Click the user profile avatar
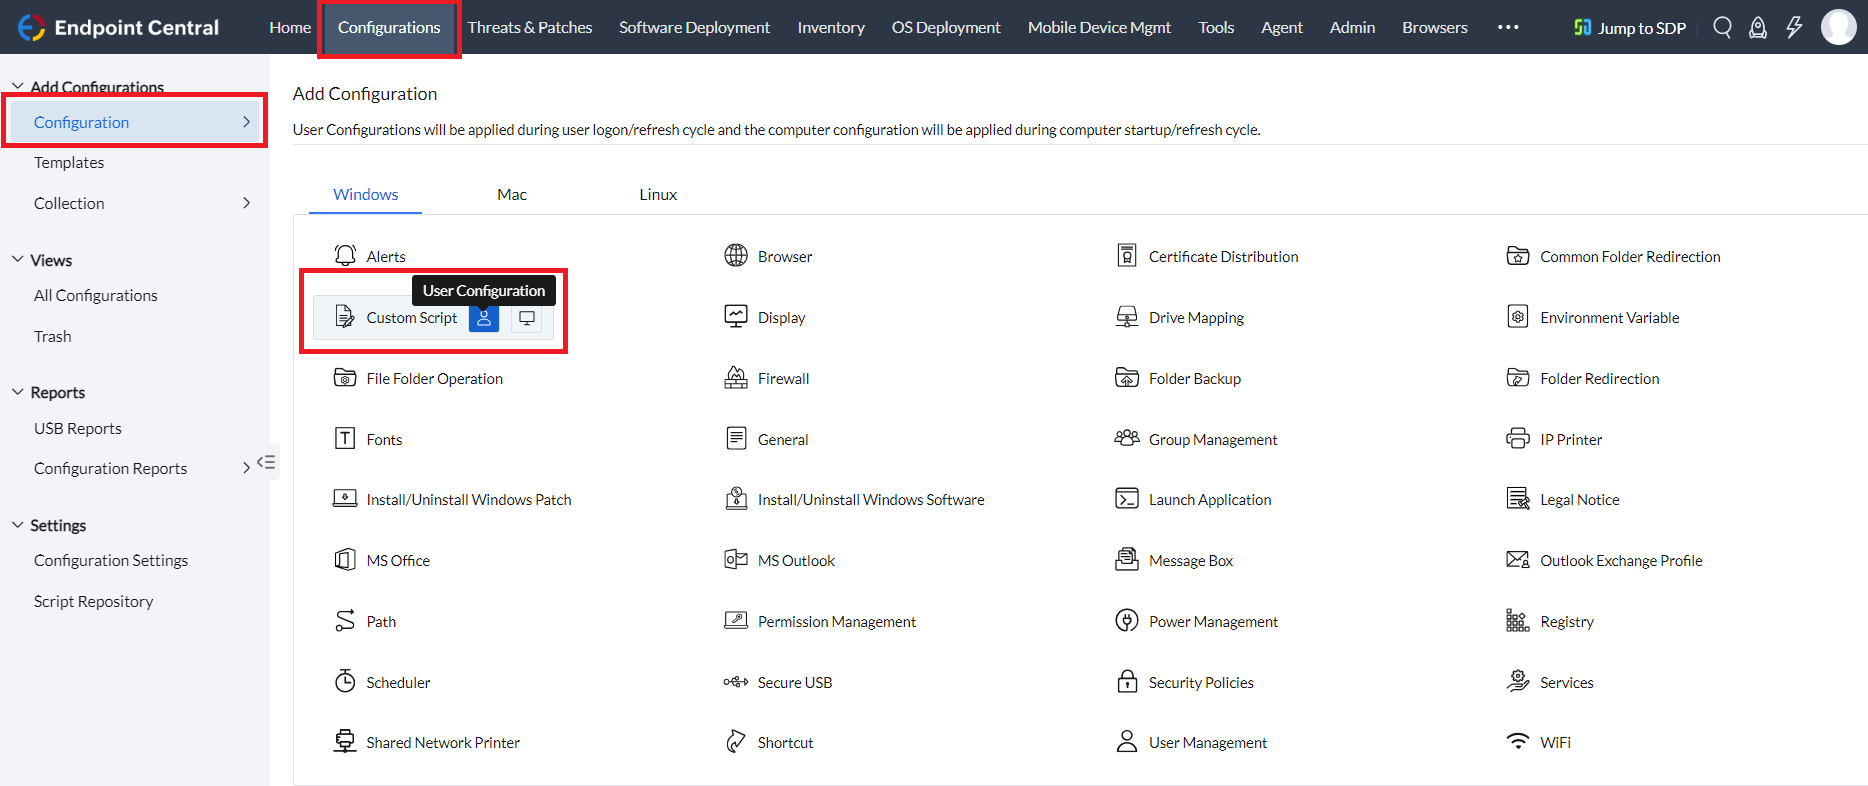 [x=1838, y=27]
